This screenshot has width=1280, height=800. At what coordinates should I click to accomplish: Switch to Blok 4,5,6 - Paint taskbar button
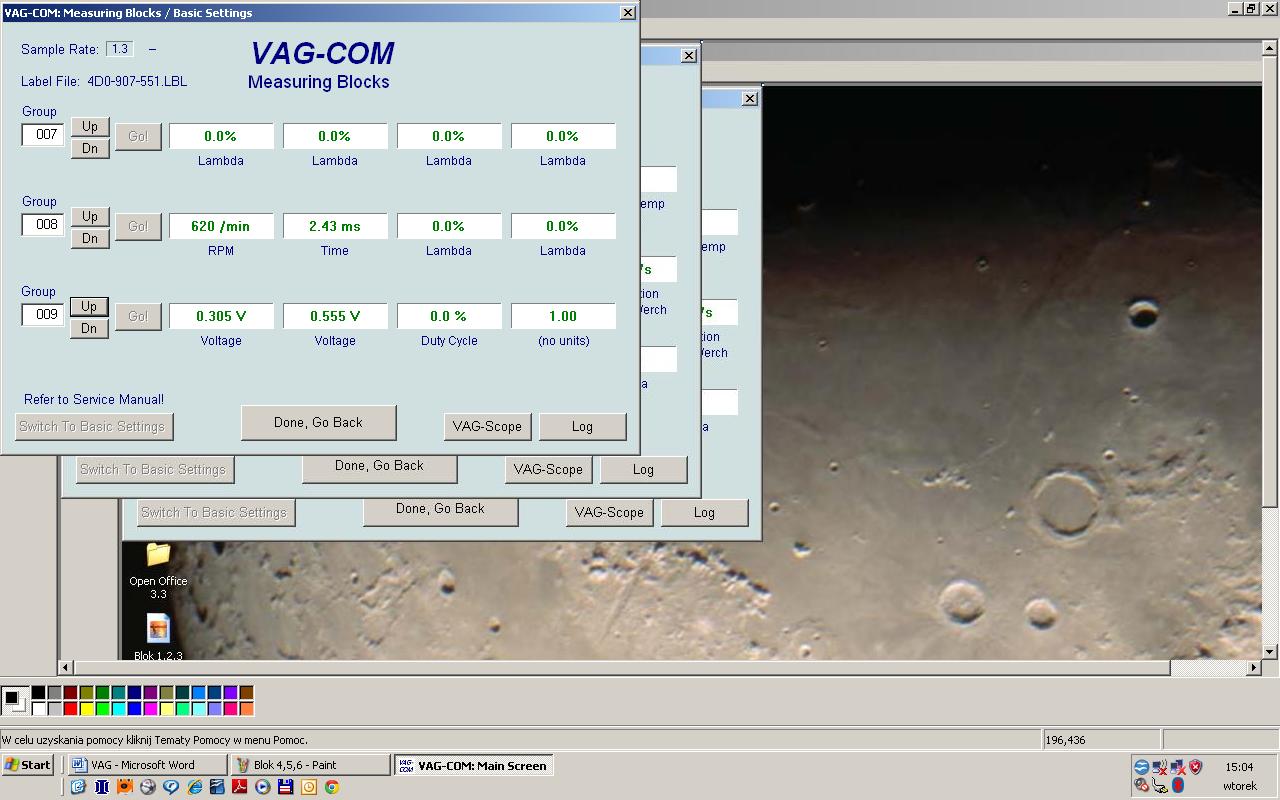(x=310, y=765)
